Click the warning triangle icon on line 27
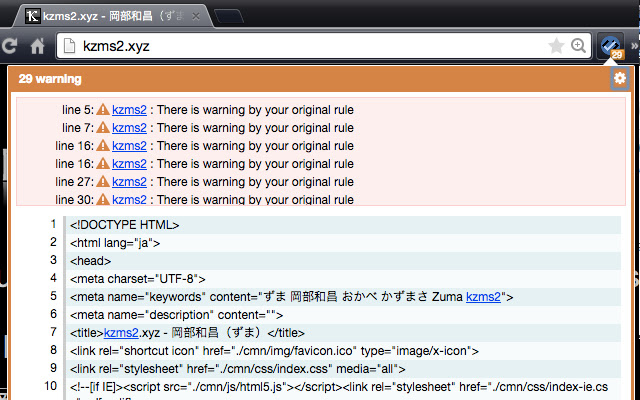This screenshot has height=400, width=640. pos(102,182)
